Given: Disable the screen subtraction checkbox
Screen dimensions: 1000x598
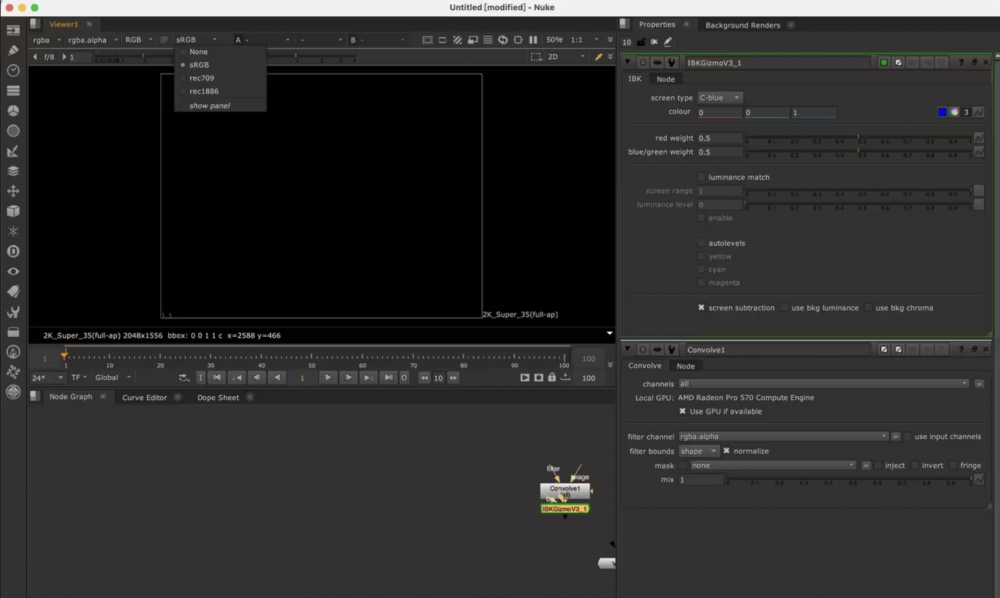Looking at the screenshot, I should click(x=702, y=308).
